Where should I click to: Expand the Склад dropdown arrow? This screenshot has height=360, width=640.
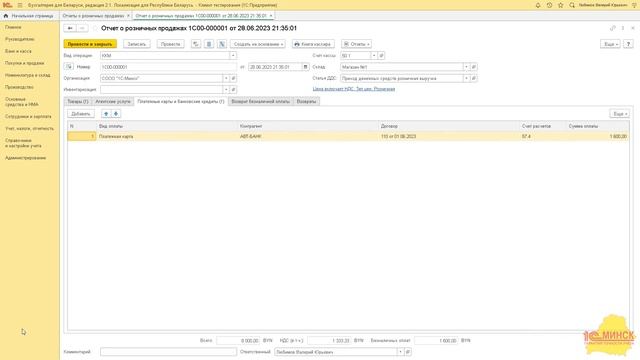click(466, 67)
